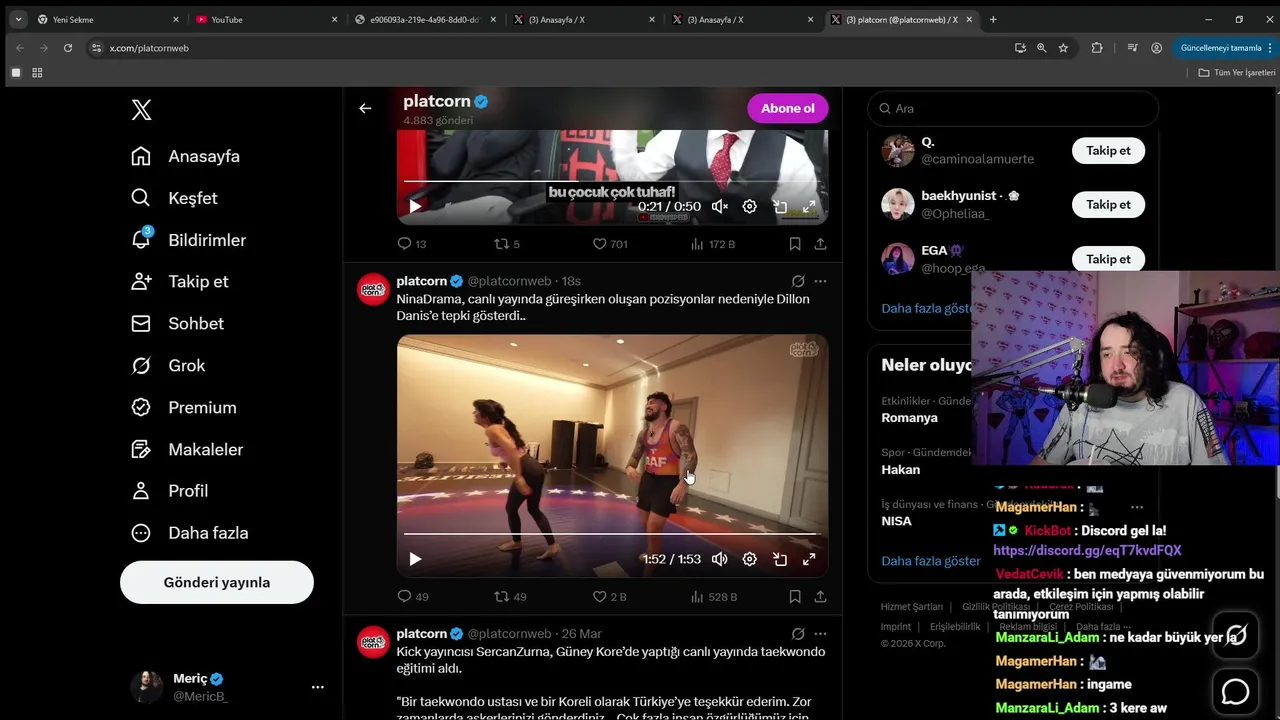Reload the page in Chrome

[x=68, y=48]
